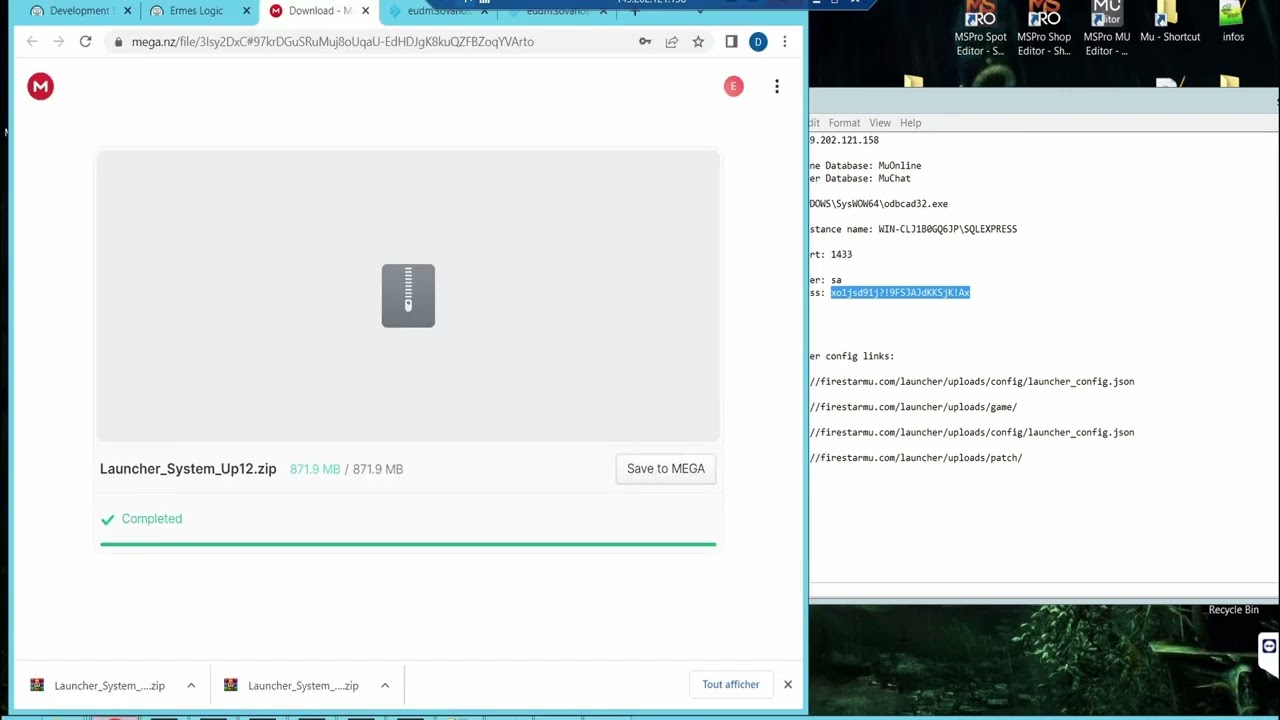This screenshot has width=1280, height=720.
Task: Select the MSPro Spot Editor desktop shortcut
Action: pos(980,29)
